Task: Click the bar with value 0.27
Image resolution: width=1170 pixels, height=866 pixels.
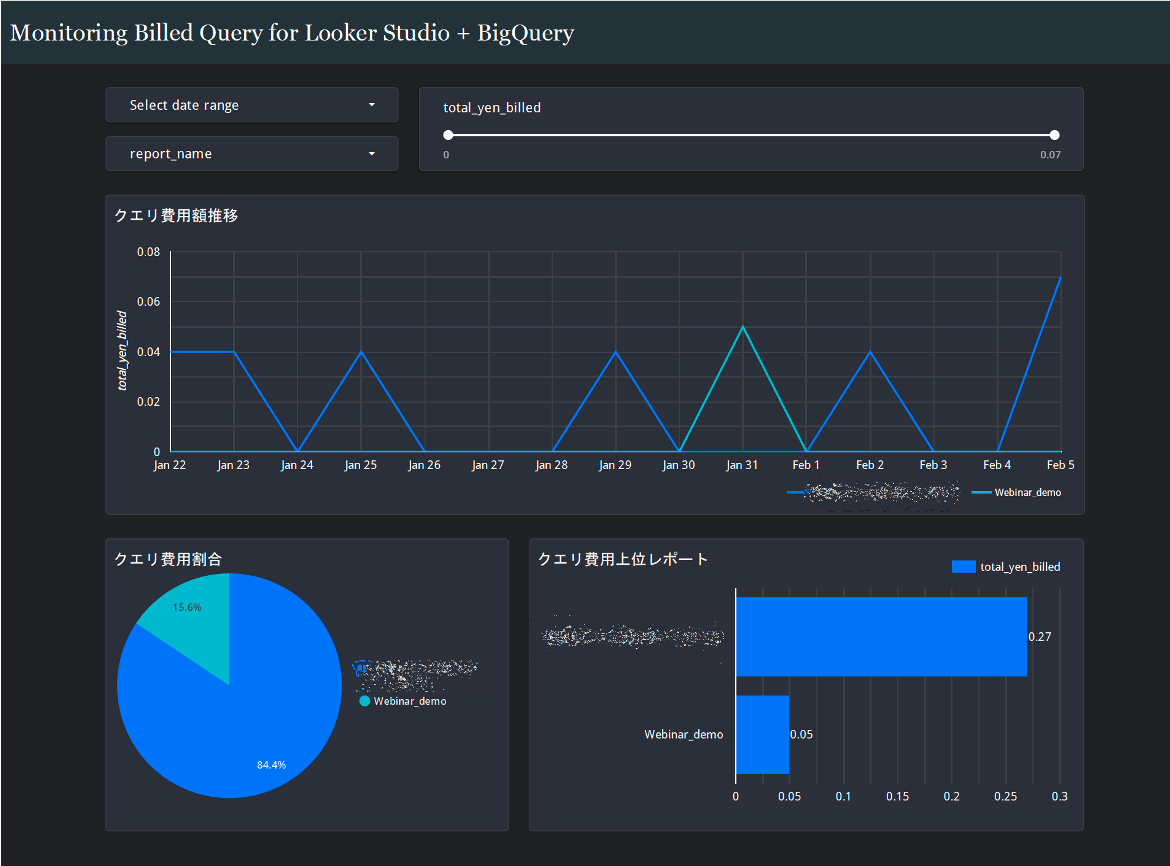Action: [x=880, y=636]
